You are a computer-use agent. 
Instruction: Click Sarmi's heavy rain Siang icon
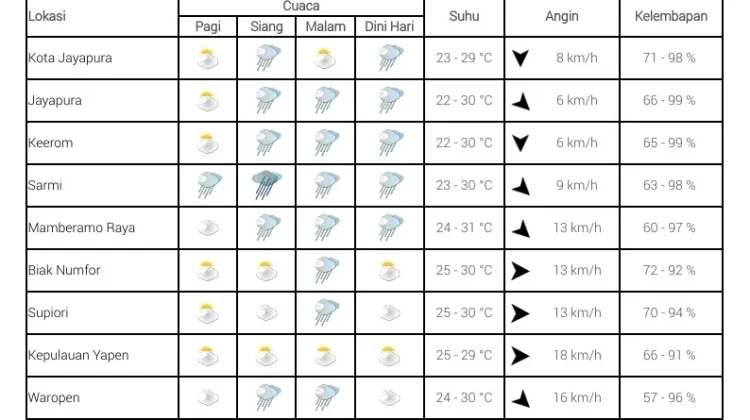[x=267, y=185]
